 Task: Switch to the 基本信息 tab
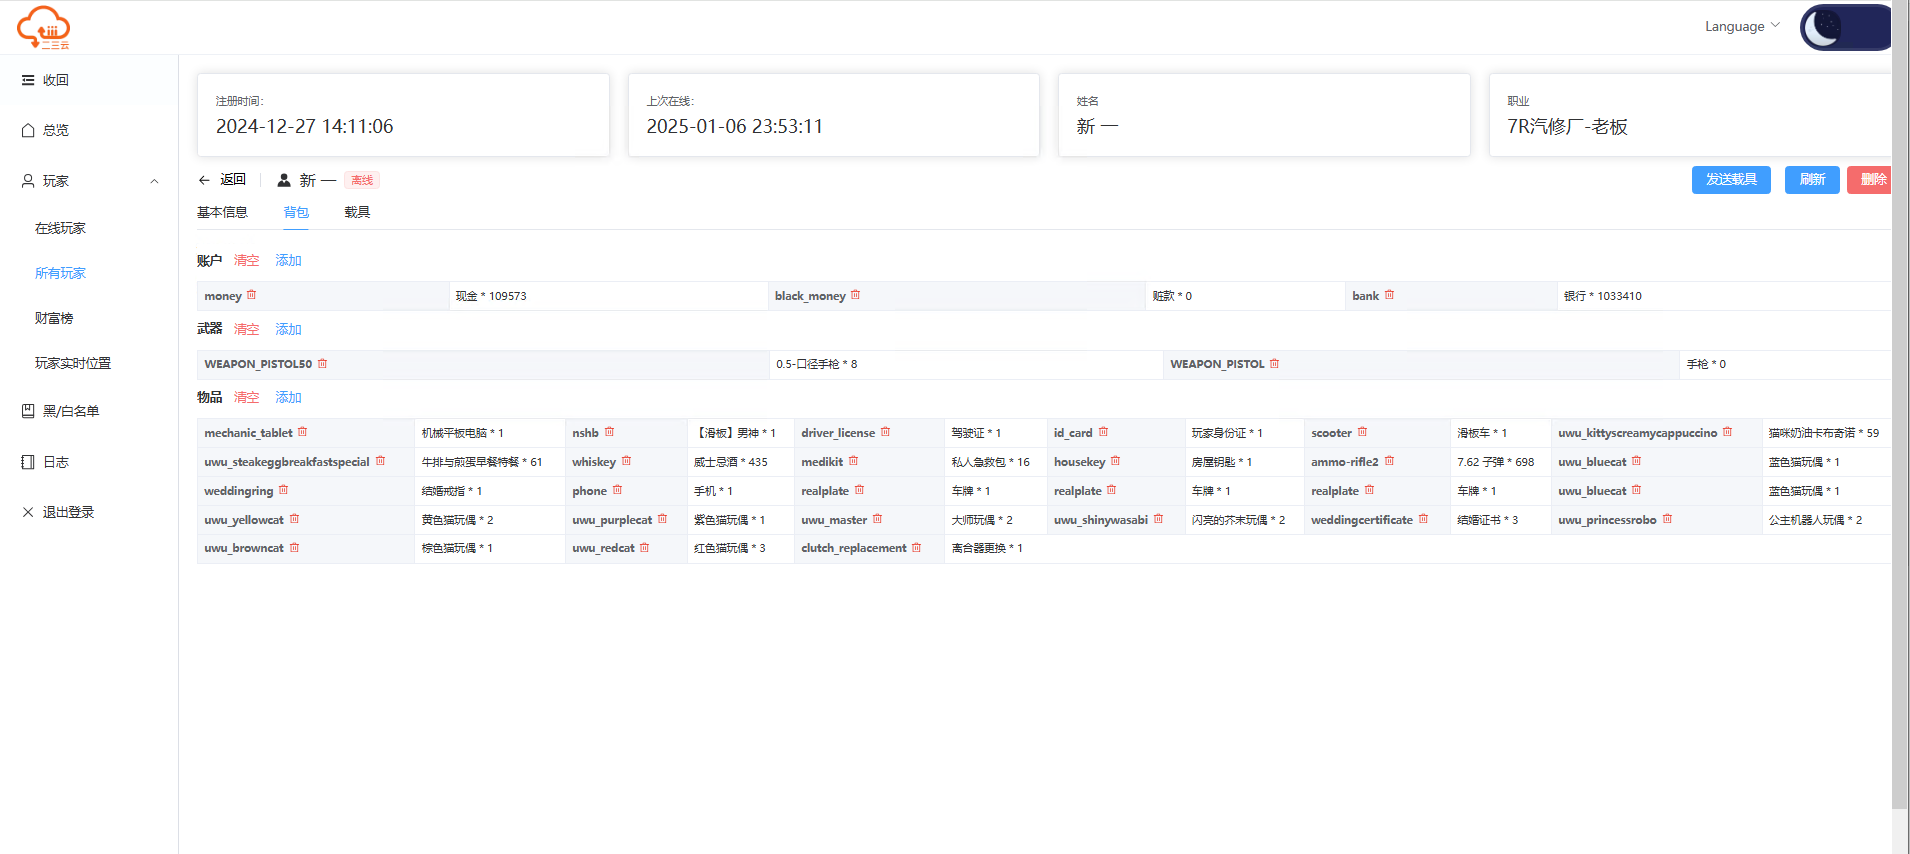pos(222,212)
